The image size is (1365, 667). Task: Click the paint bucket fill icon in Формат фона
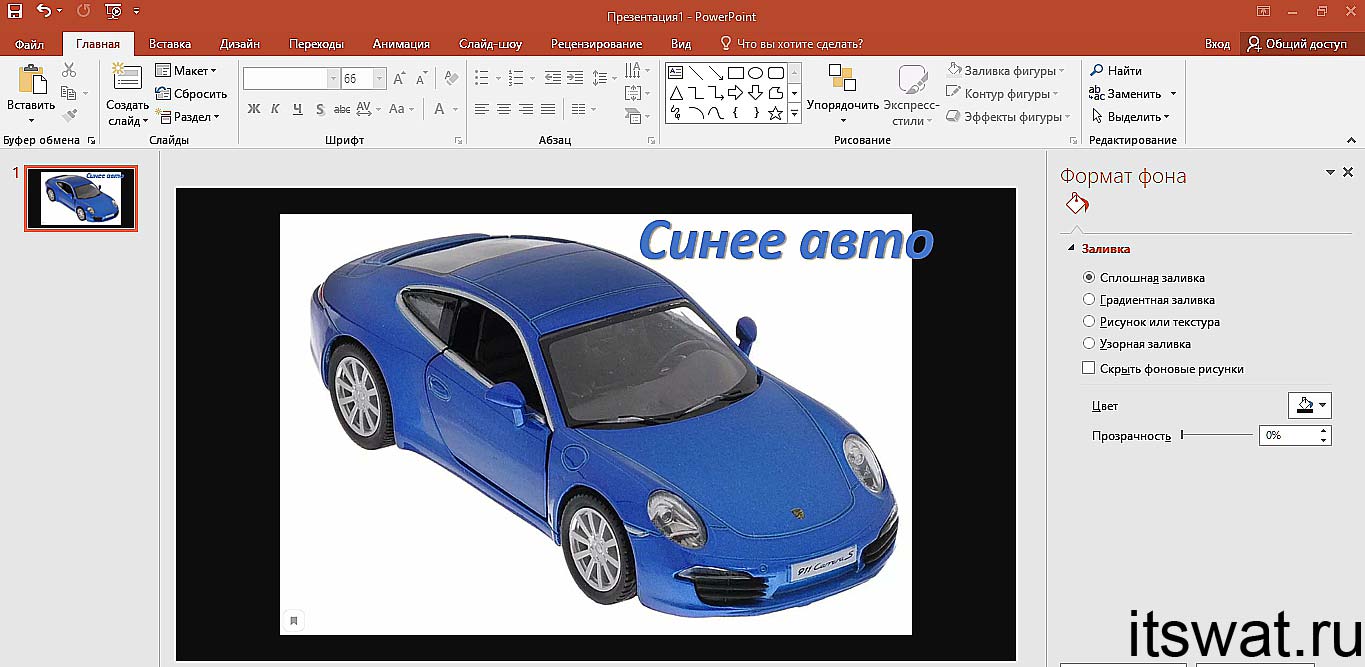pyautogui.click(x=1077, y=205)
